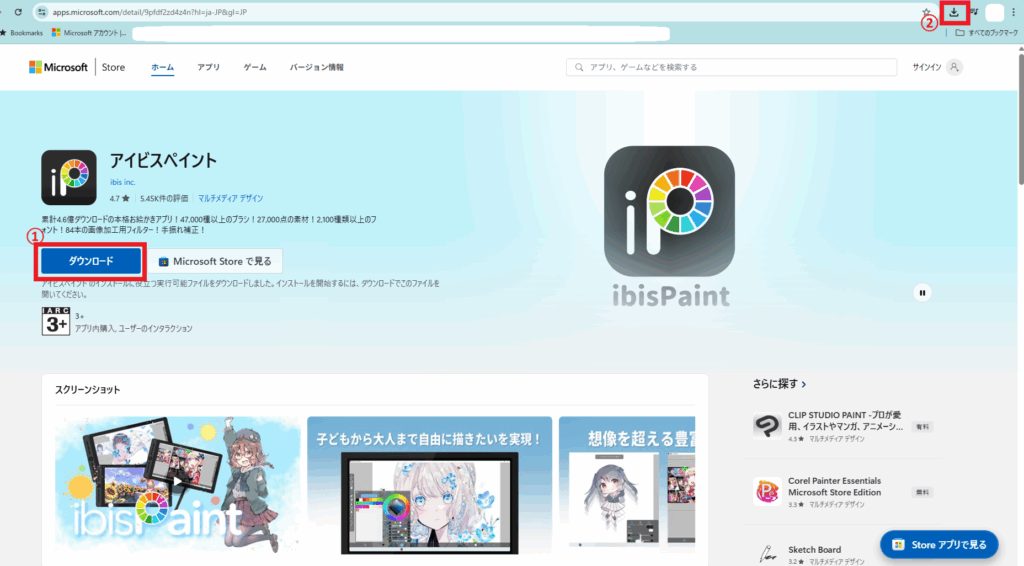Click the スクリーンショット section heading

click(88, 390)
